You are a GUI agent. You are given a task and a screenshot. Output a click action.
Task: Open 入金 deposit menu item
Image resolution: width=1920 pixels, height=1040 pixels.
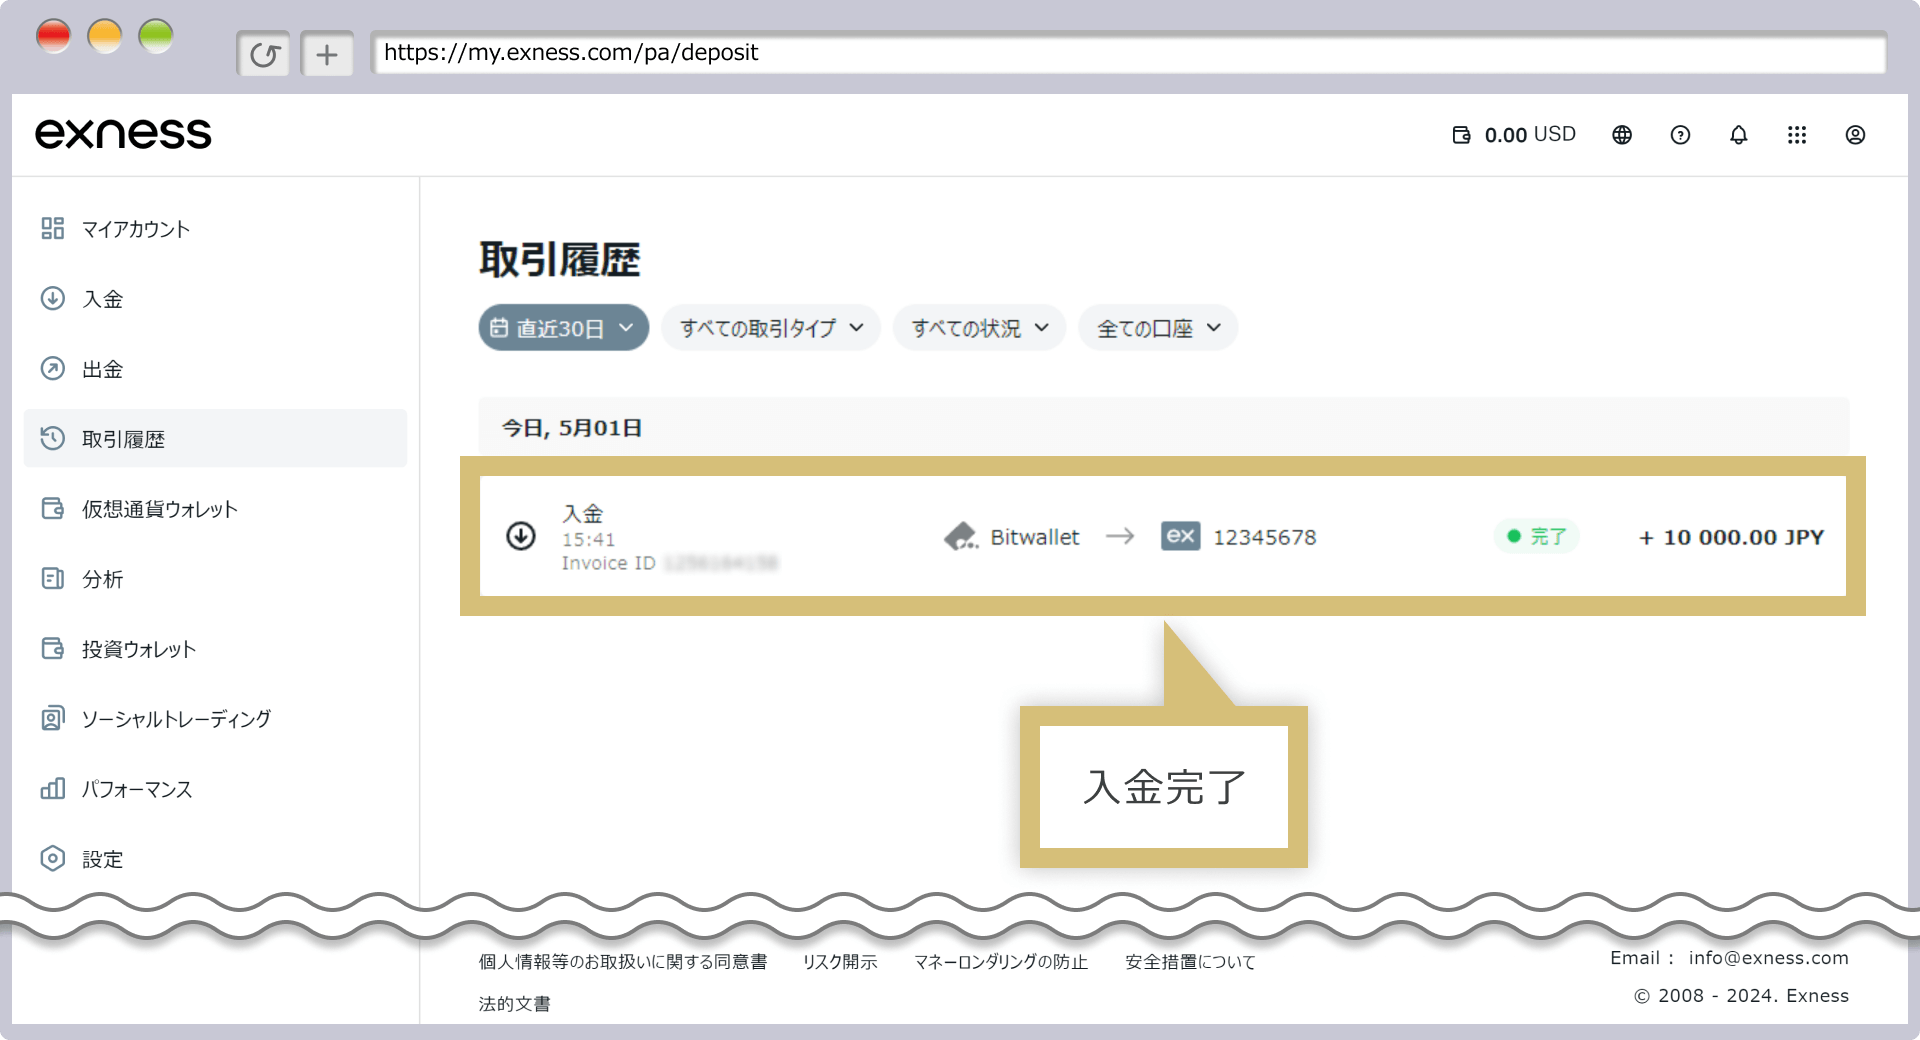tap(215, 299)
